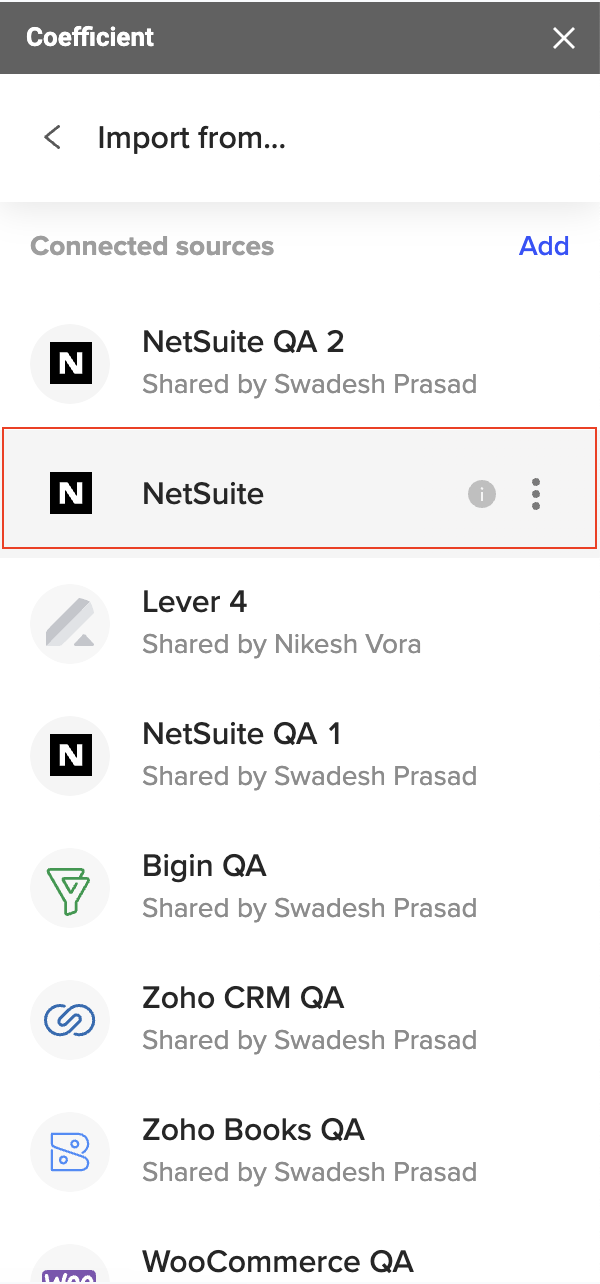Screen dimensions: 600x1284
Task: Pick the Bigin QA connected source
Action: pyautogui.click(x=300, y=887)
